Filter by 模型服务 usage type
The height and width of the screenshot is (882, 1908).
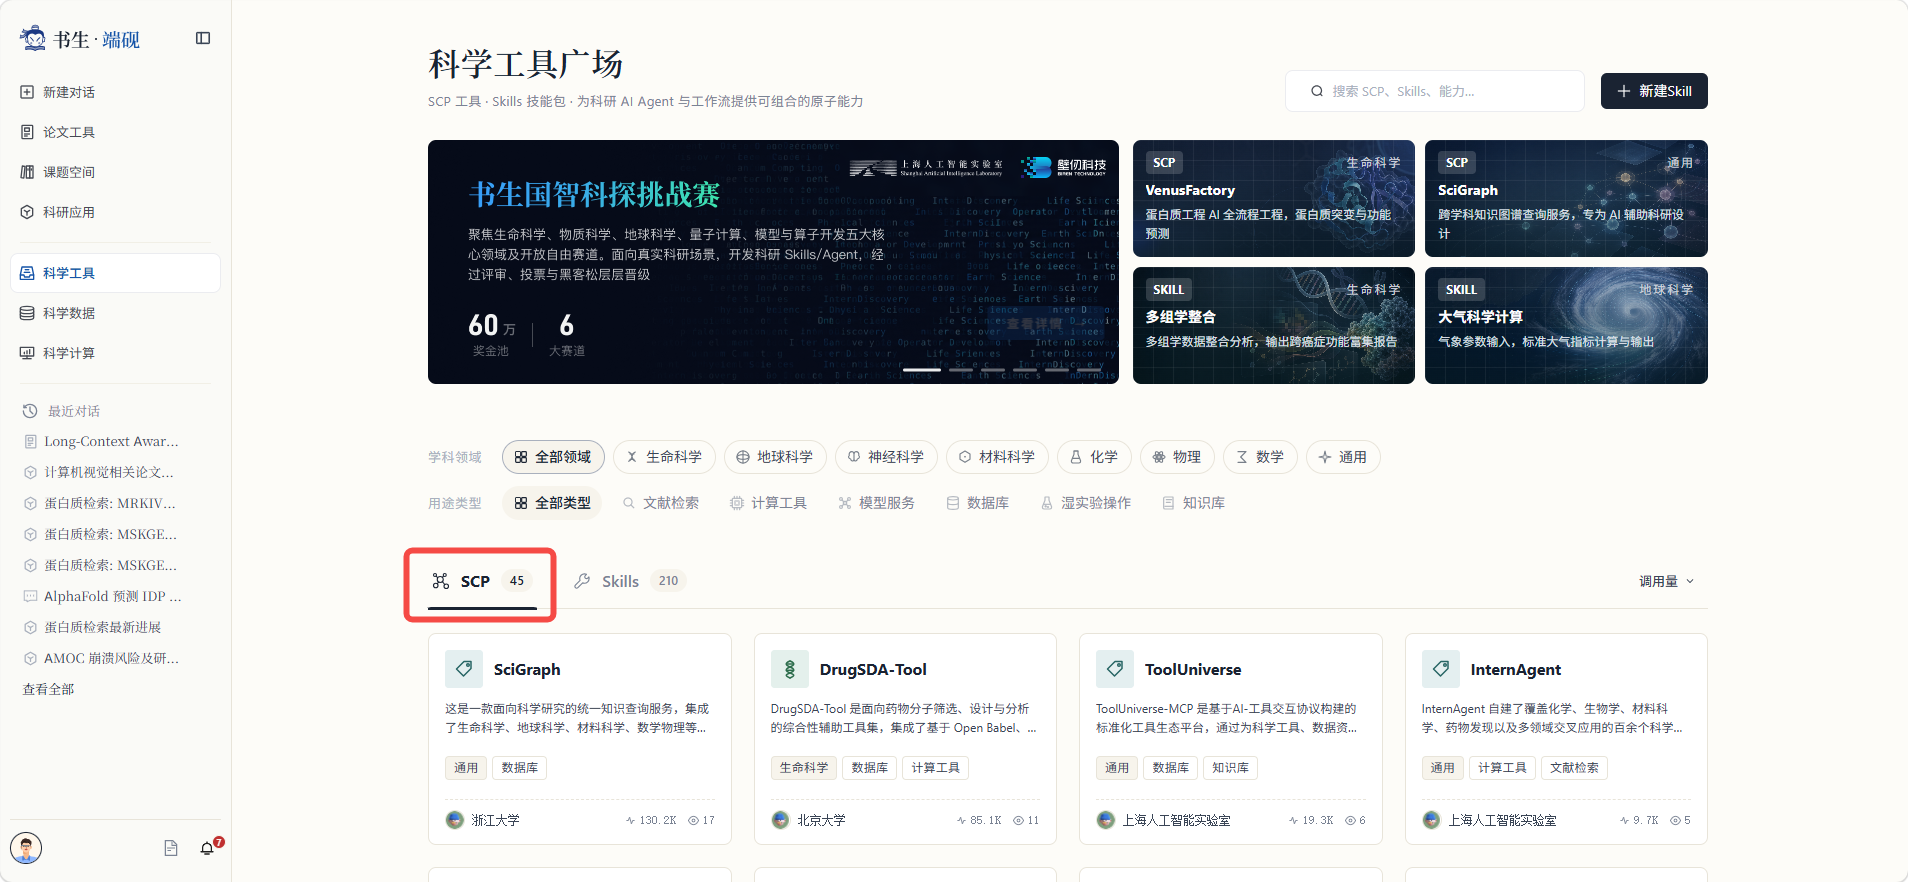coord(877,503)
